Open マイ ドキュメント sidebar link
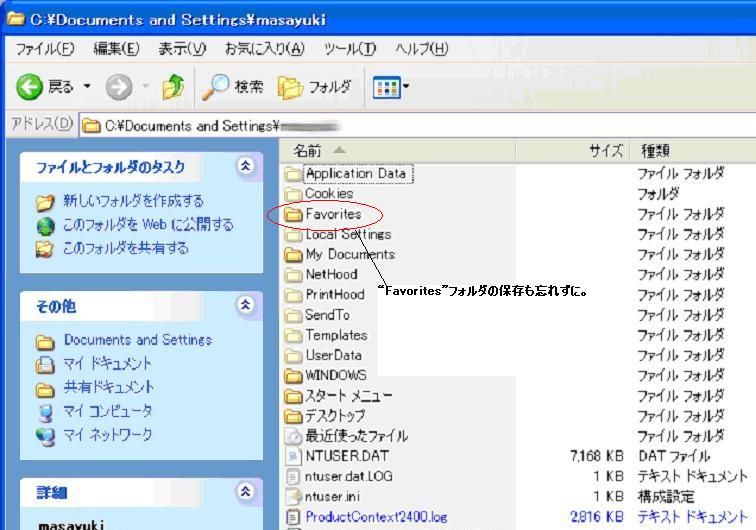Screen dimensions: 756x530 pyautogui.click(x=108, y=363)
